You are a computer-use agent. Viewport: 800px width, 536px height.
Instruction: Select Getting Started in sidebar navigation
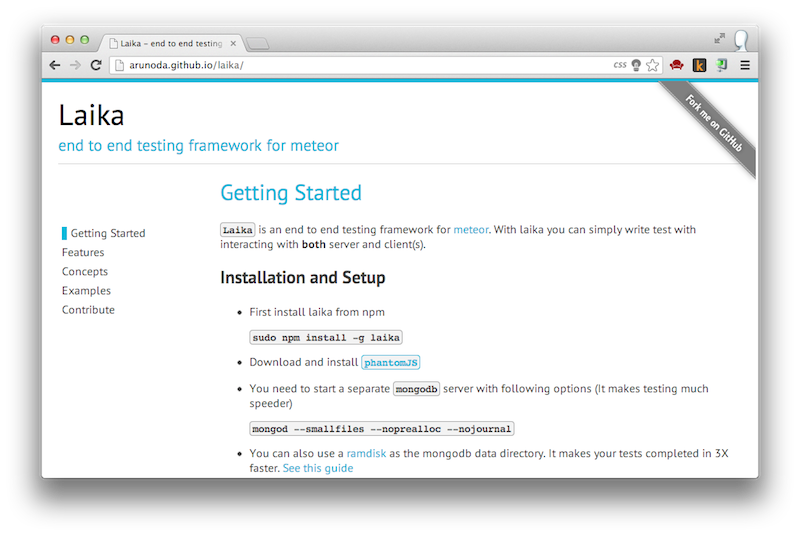[x=108, y=233]
